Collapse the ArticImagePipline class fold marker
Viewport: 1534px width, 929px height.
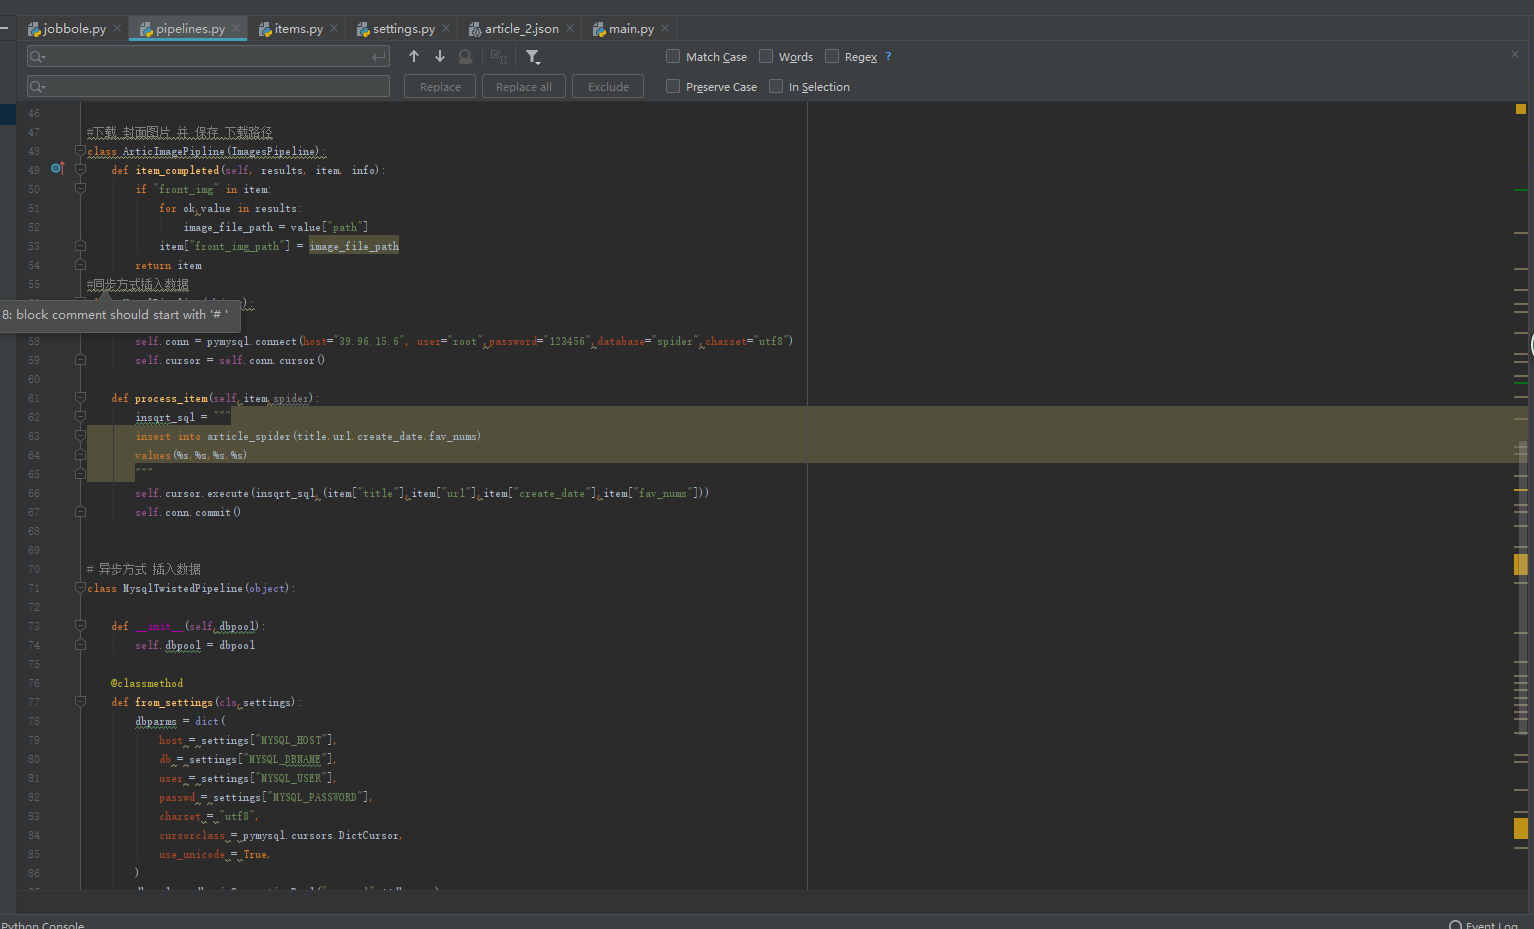click(x=80, y=151)
